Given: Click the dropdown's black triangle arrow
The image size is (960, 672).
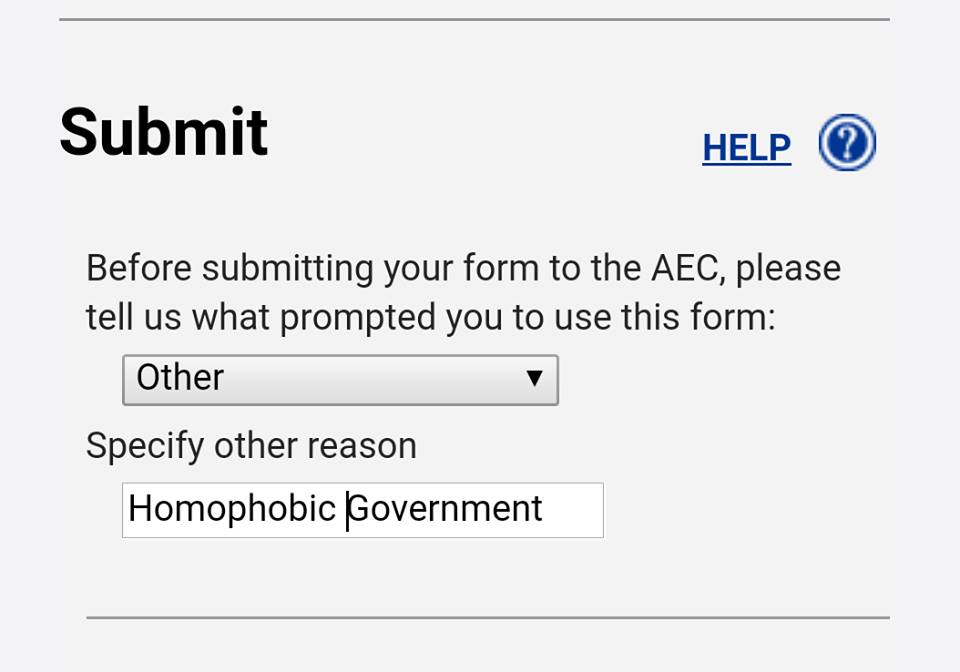Looking at the screenshot, I should pyautogui.click(x=534, y=378).
